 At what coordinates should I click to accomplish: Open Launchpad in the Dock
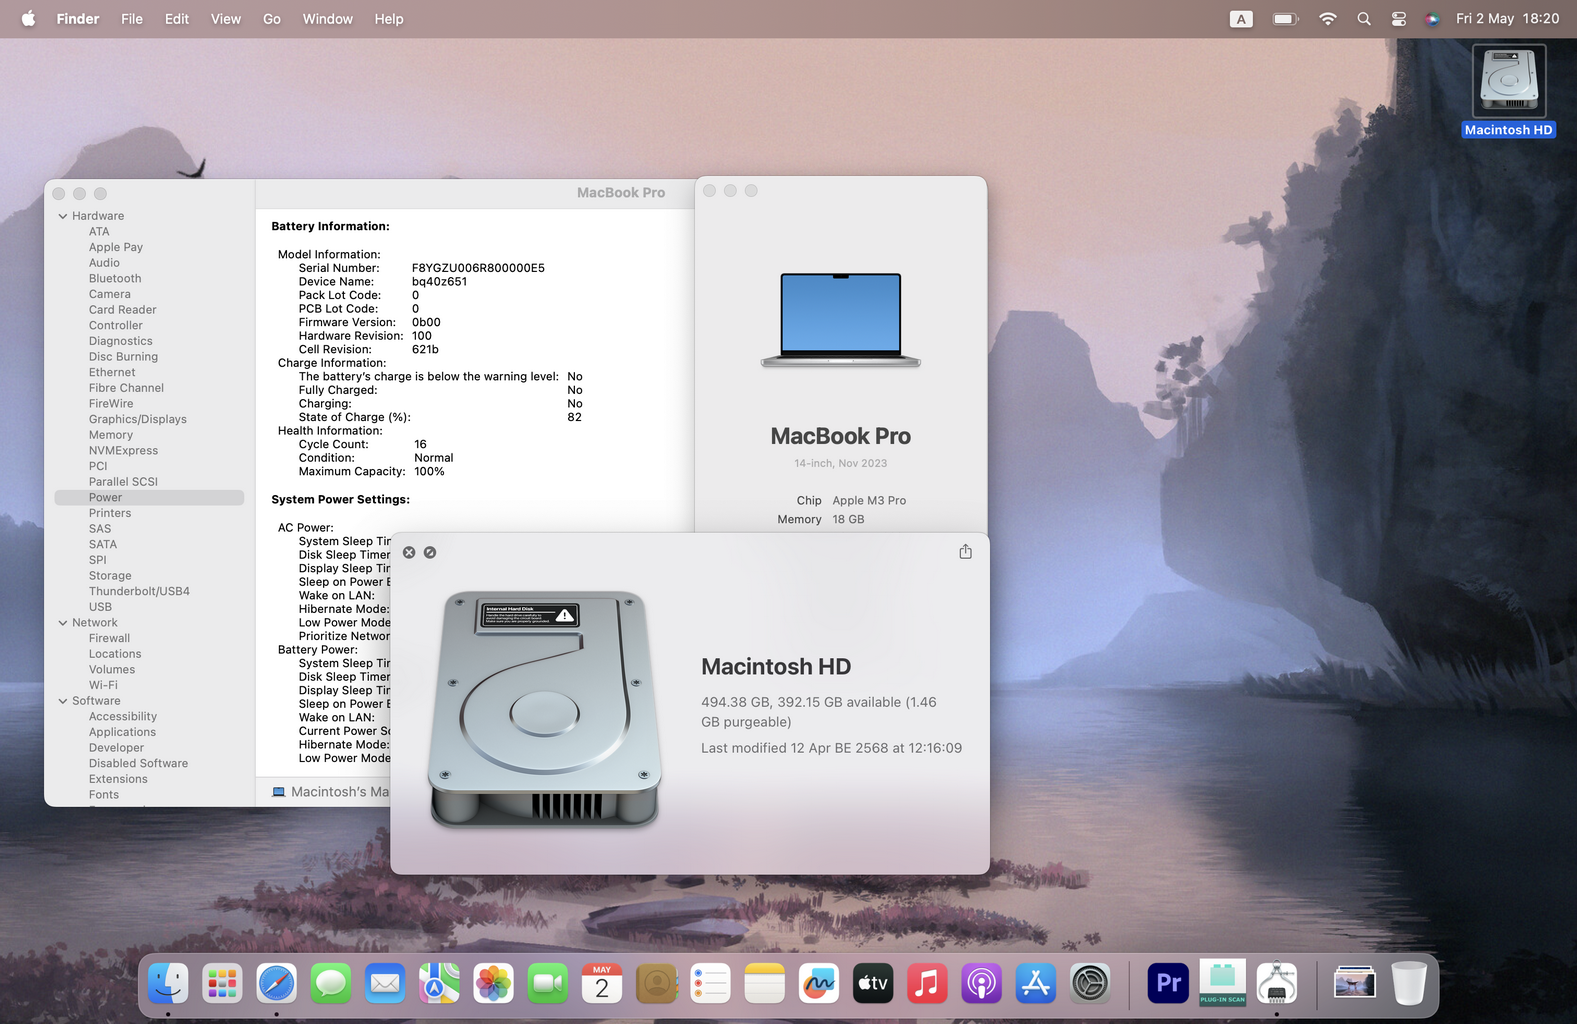click(222, 984)
